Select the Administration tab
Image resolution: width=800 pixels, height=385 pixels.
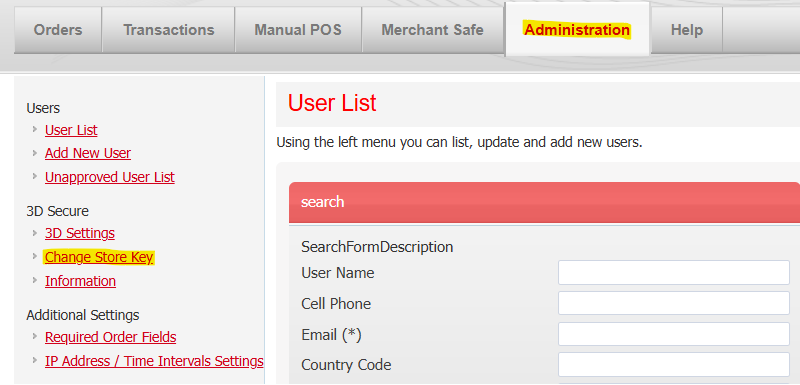point(577,30)
